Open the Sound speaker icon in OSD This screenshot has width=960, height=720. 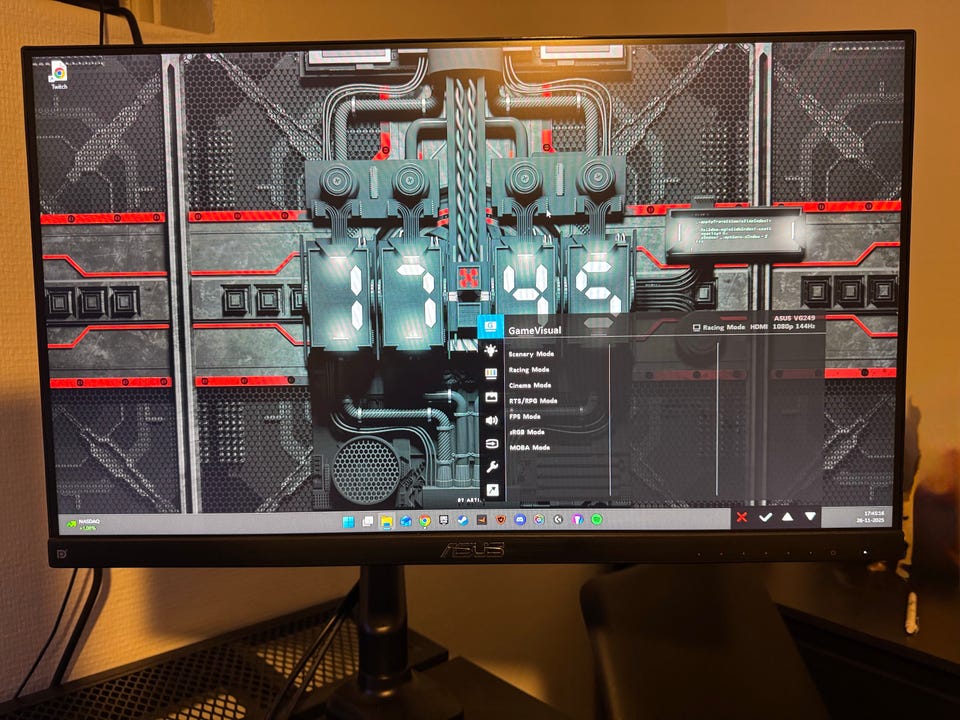491,420
